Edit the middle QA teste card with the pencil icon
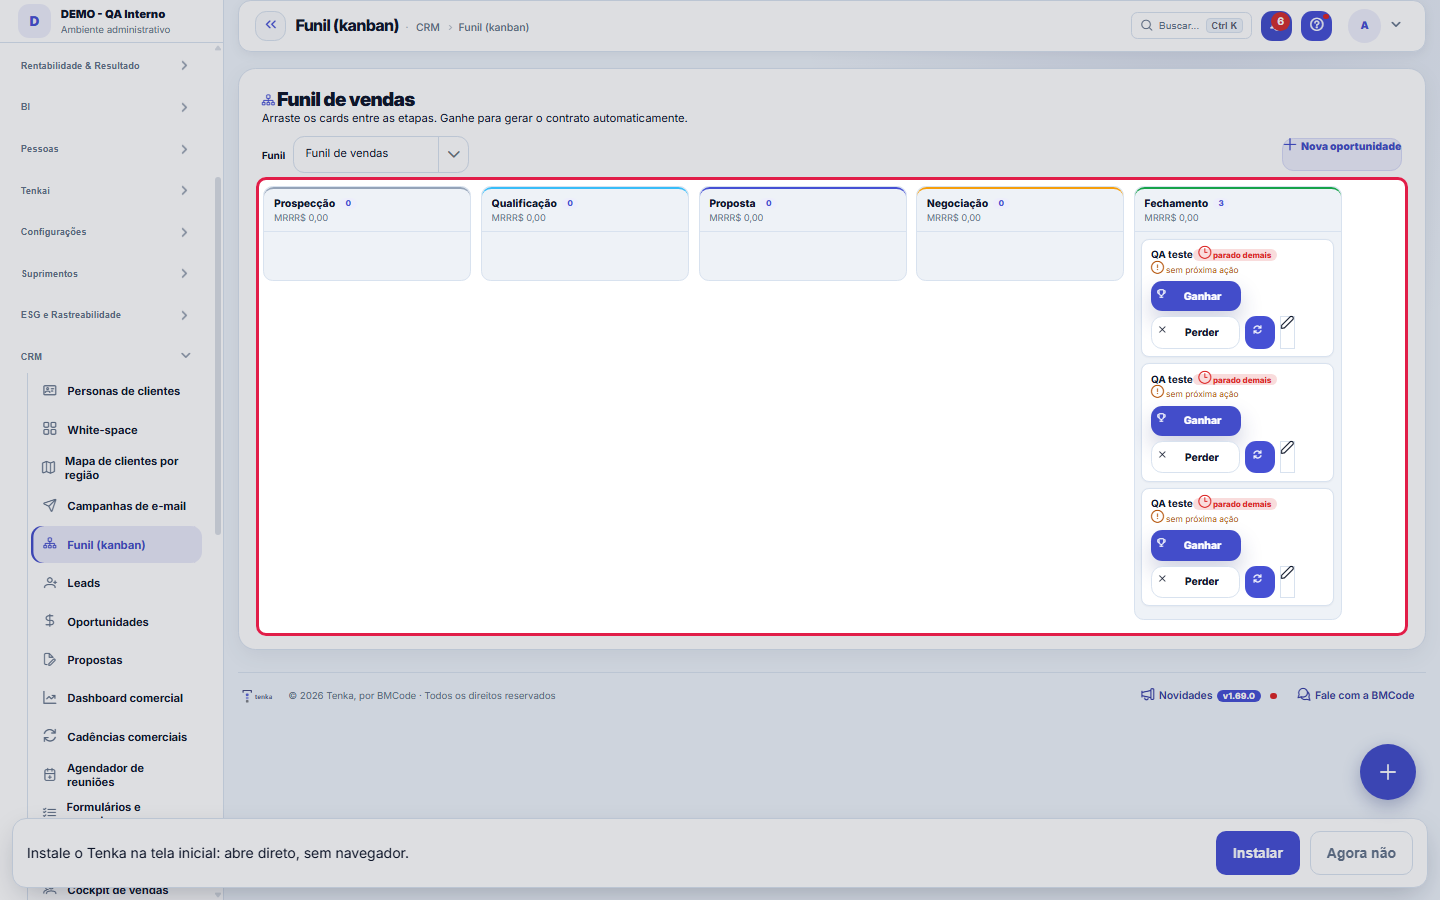The width and height of the screenshot is (1440, 900). (1287, 456)
